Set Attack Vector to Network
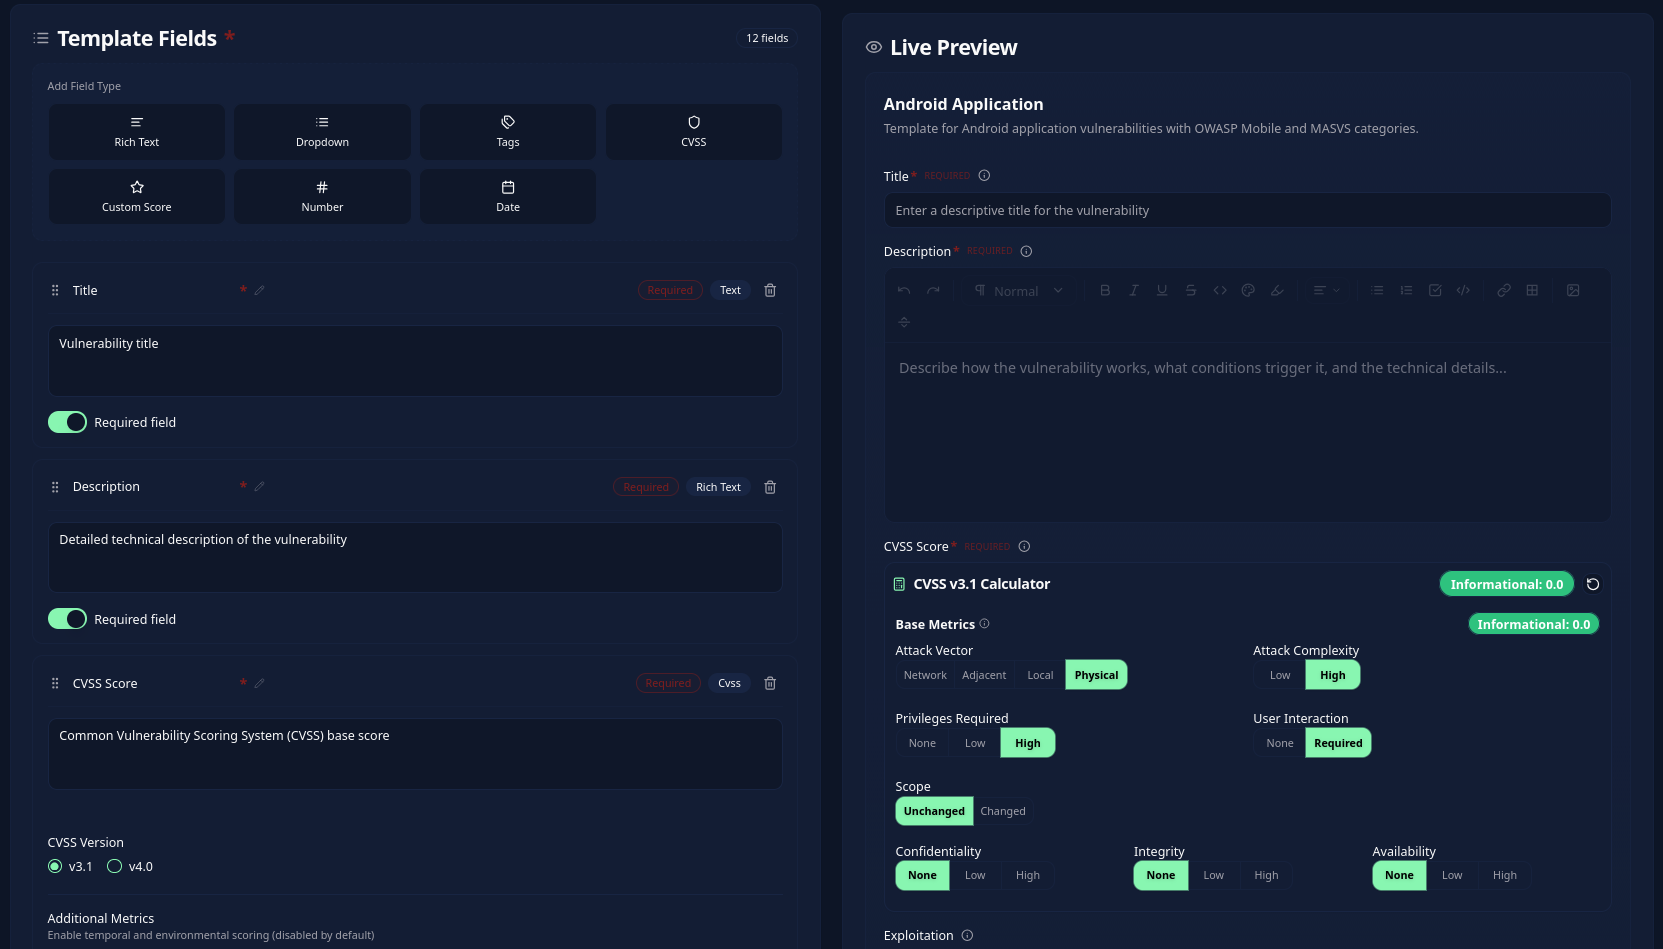Viewport: 1663px width, 949px height. pyautogui.click(x=925, y=675)
